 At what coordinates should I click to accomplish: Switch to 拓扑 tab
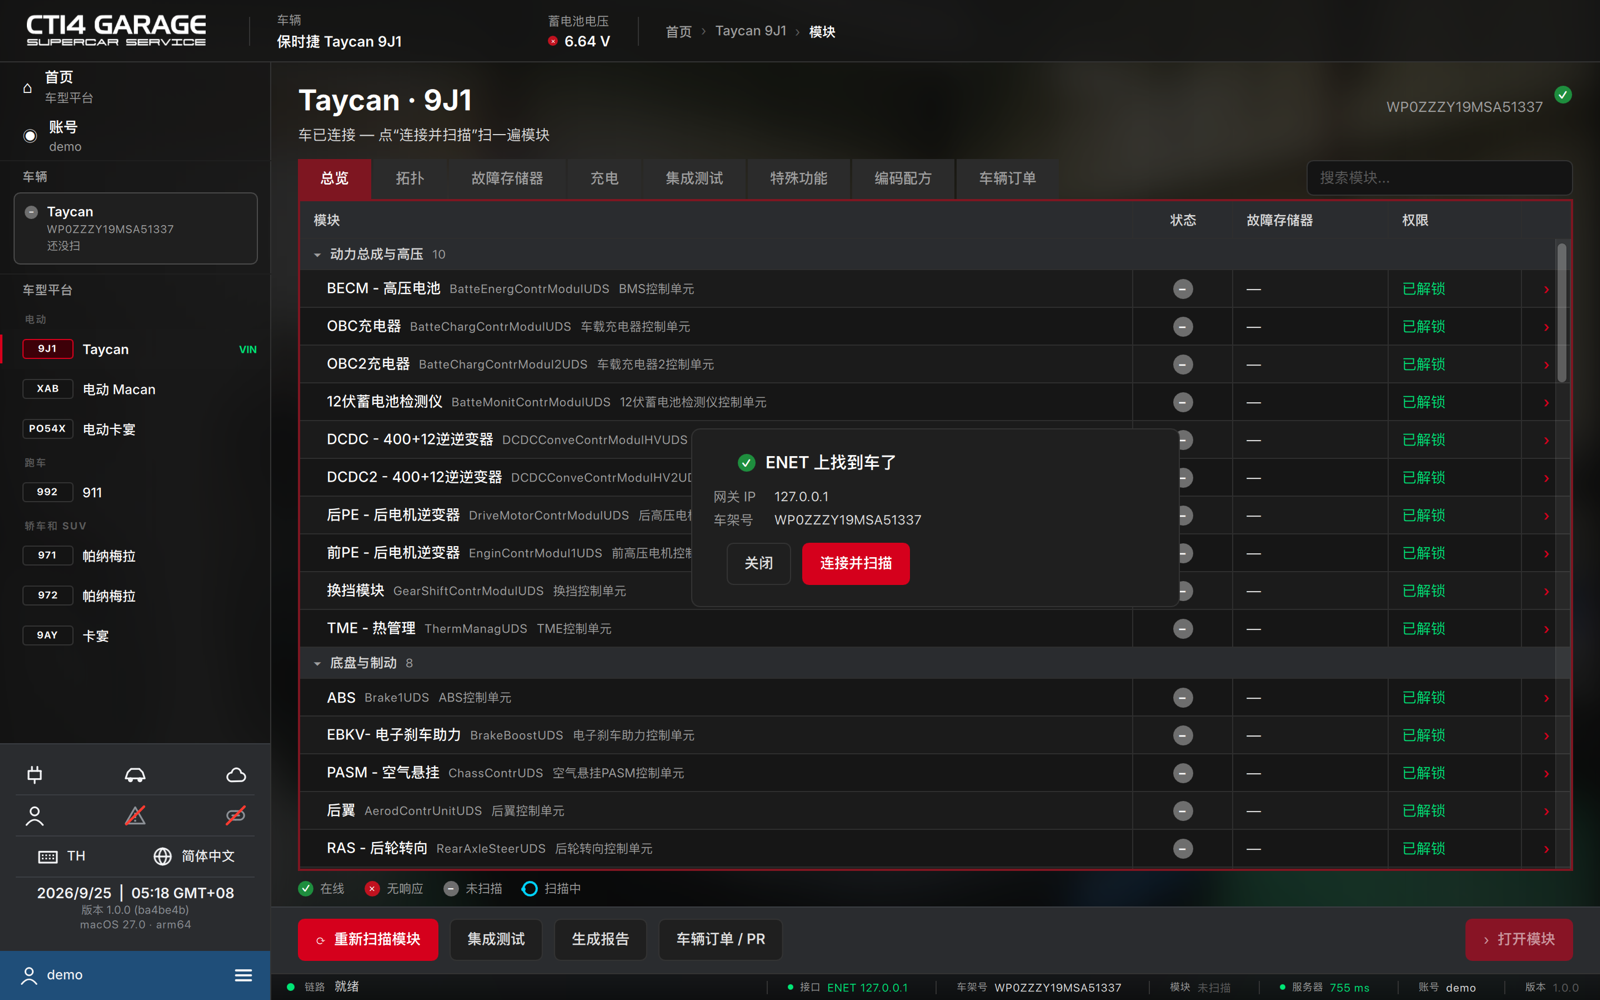[409, 178]
